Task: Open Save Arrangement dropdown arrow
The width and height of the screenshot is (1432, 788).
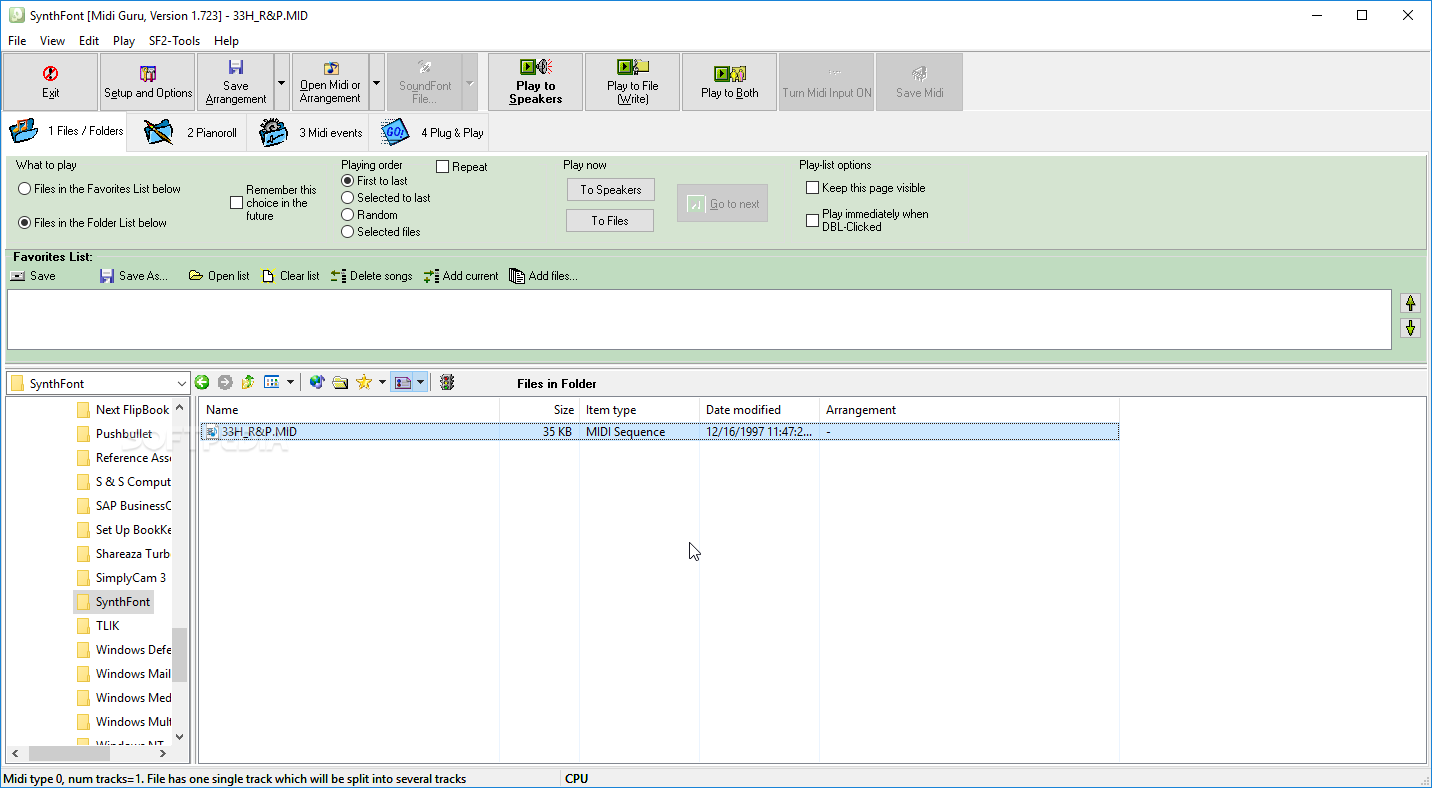Action: [x=281, y=82]
